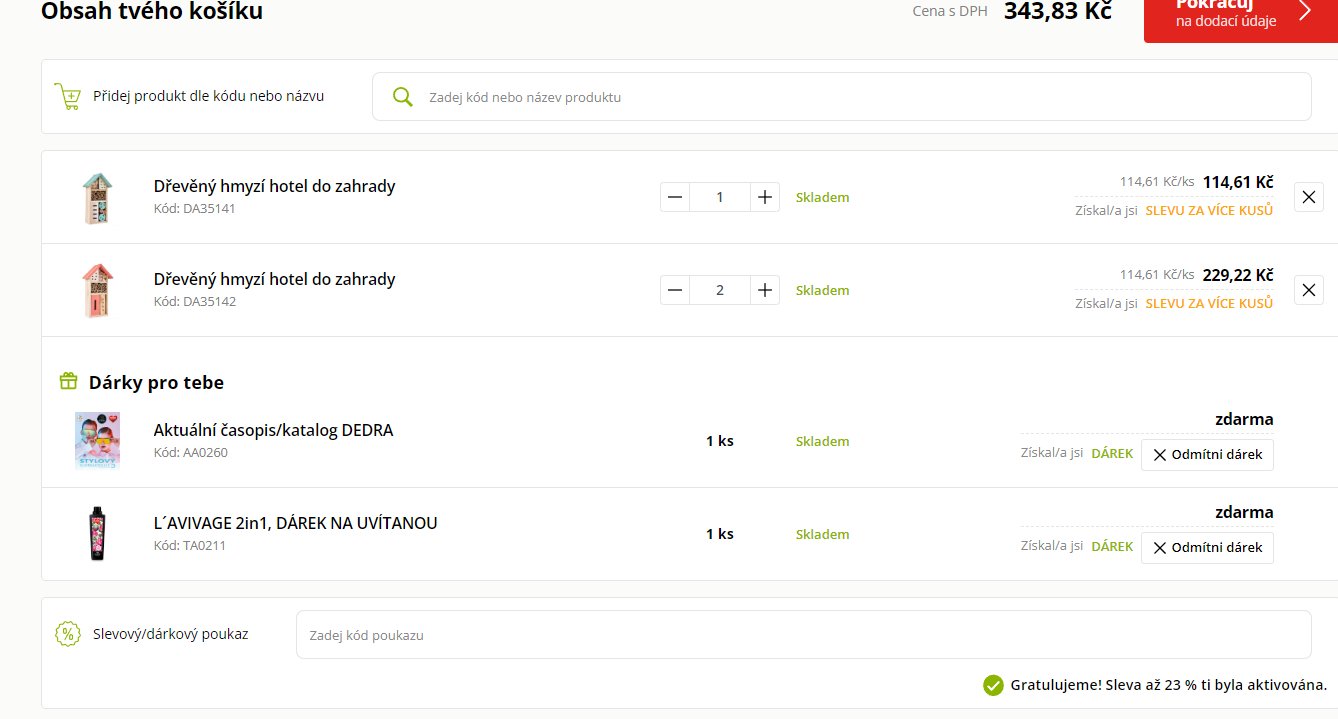The image size is (1338, 719).
Task: Click the price 229,22 Kč
Action: pyautogui.click(x=1238, y=275)
